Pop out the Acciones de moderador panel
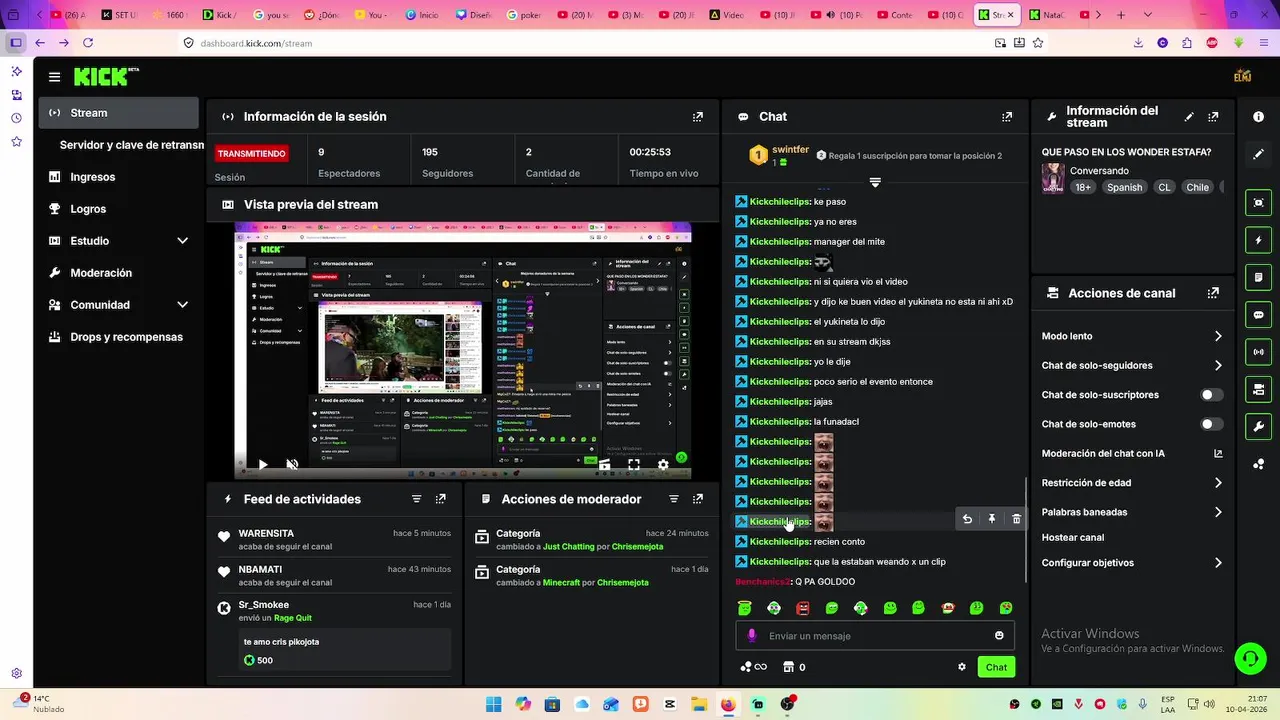 [x=697, y=499]
